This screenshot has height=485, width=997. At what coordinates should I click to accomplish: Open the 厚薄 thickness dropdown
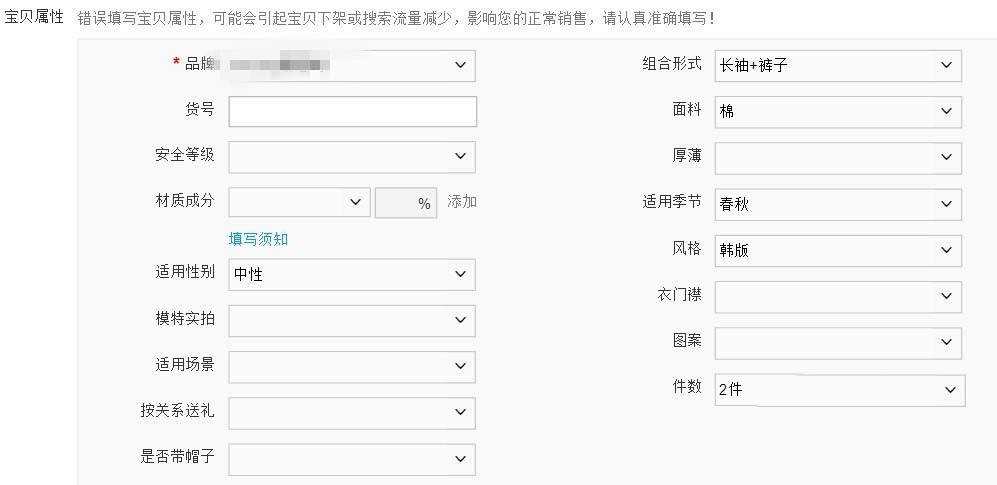[838, 158]
